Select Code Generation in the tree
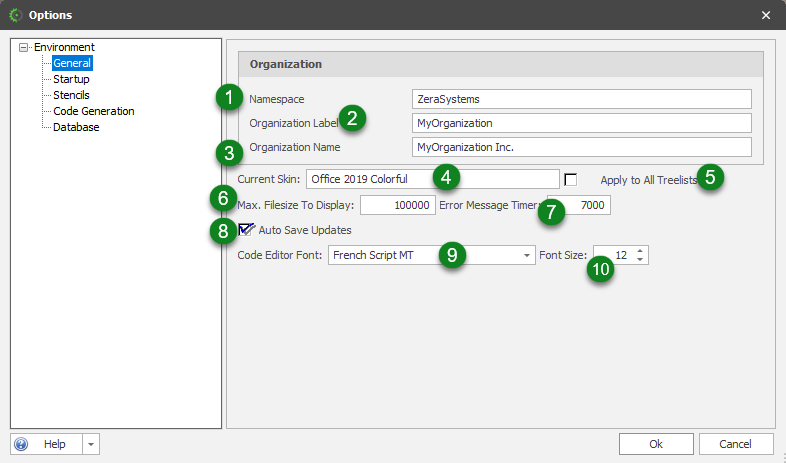The height and width of the screenshot is (463, 786). coord(94,111)
